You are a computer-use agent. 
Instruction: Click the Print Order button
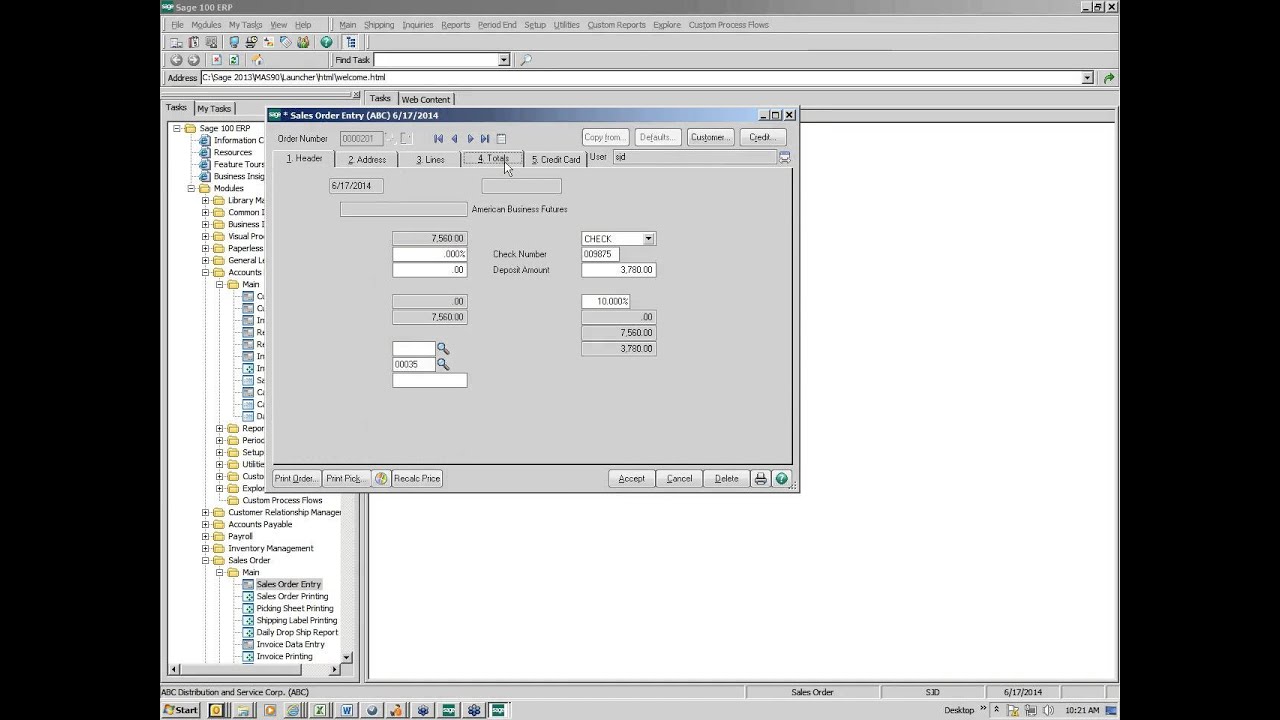[297, 479]
